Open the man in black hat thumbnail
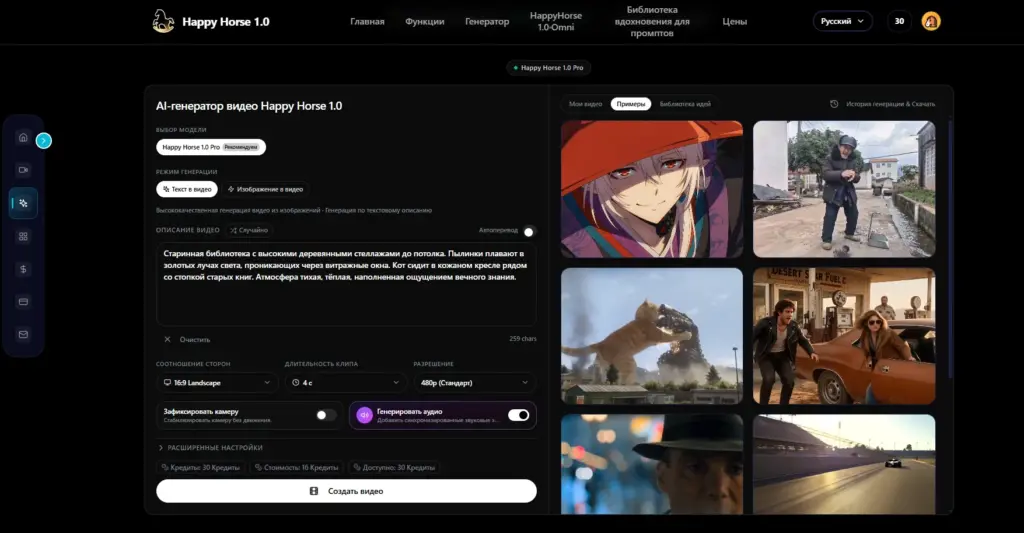 pos(652,464)
